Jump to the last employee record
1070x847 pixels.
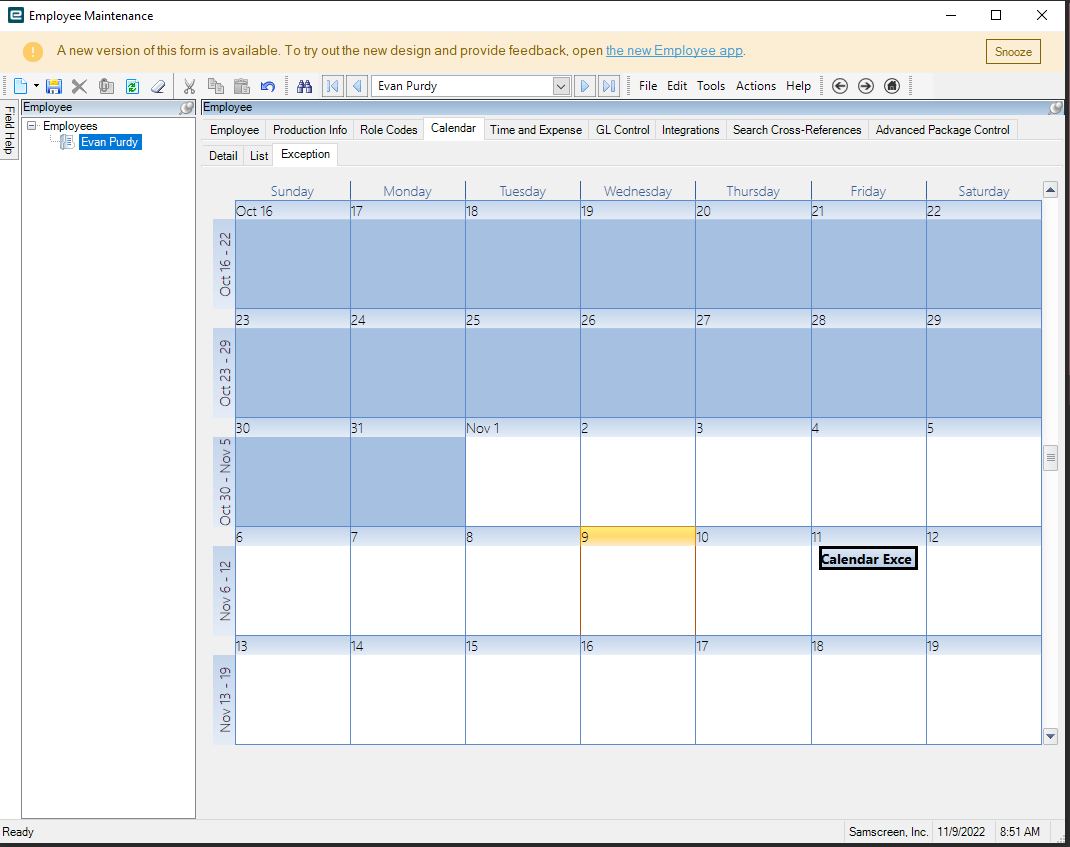609,86
